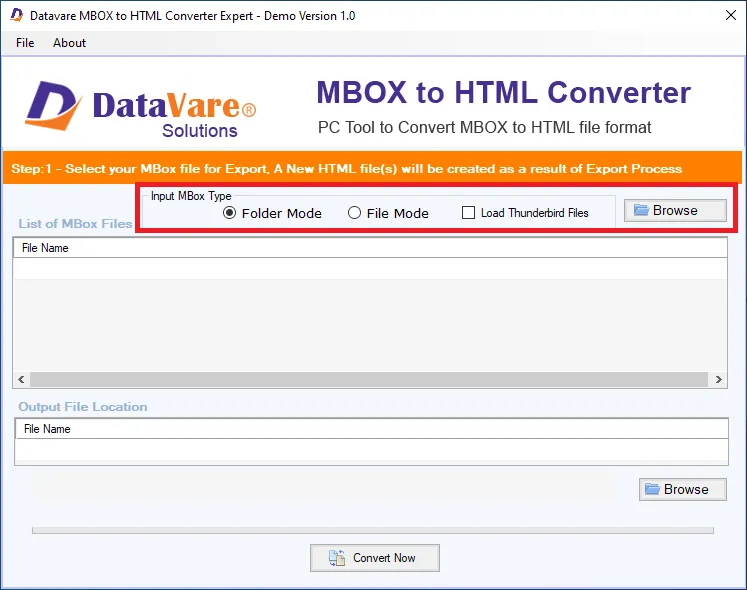Screen dimensions: 747x590
Task: Click the right arrow of the horizontal scrollbar
Action: [x=718, y=379]
